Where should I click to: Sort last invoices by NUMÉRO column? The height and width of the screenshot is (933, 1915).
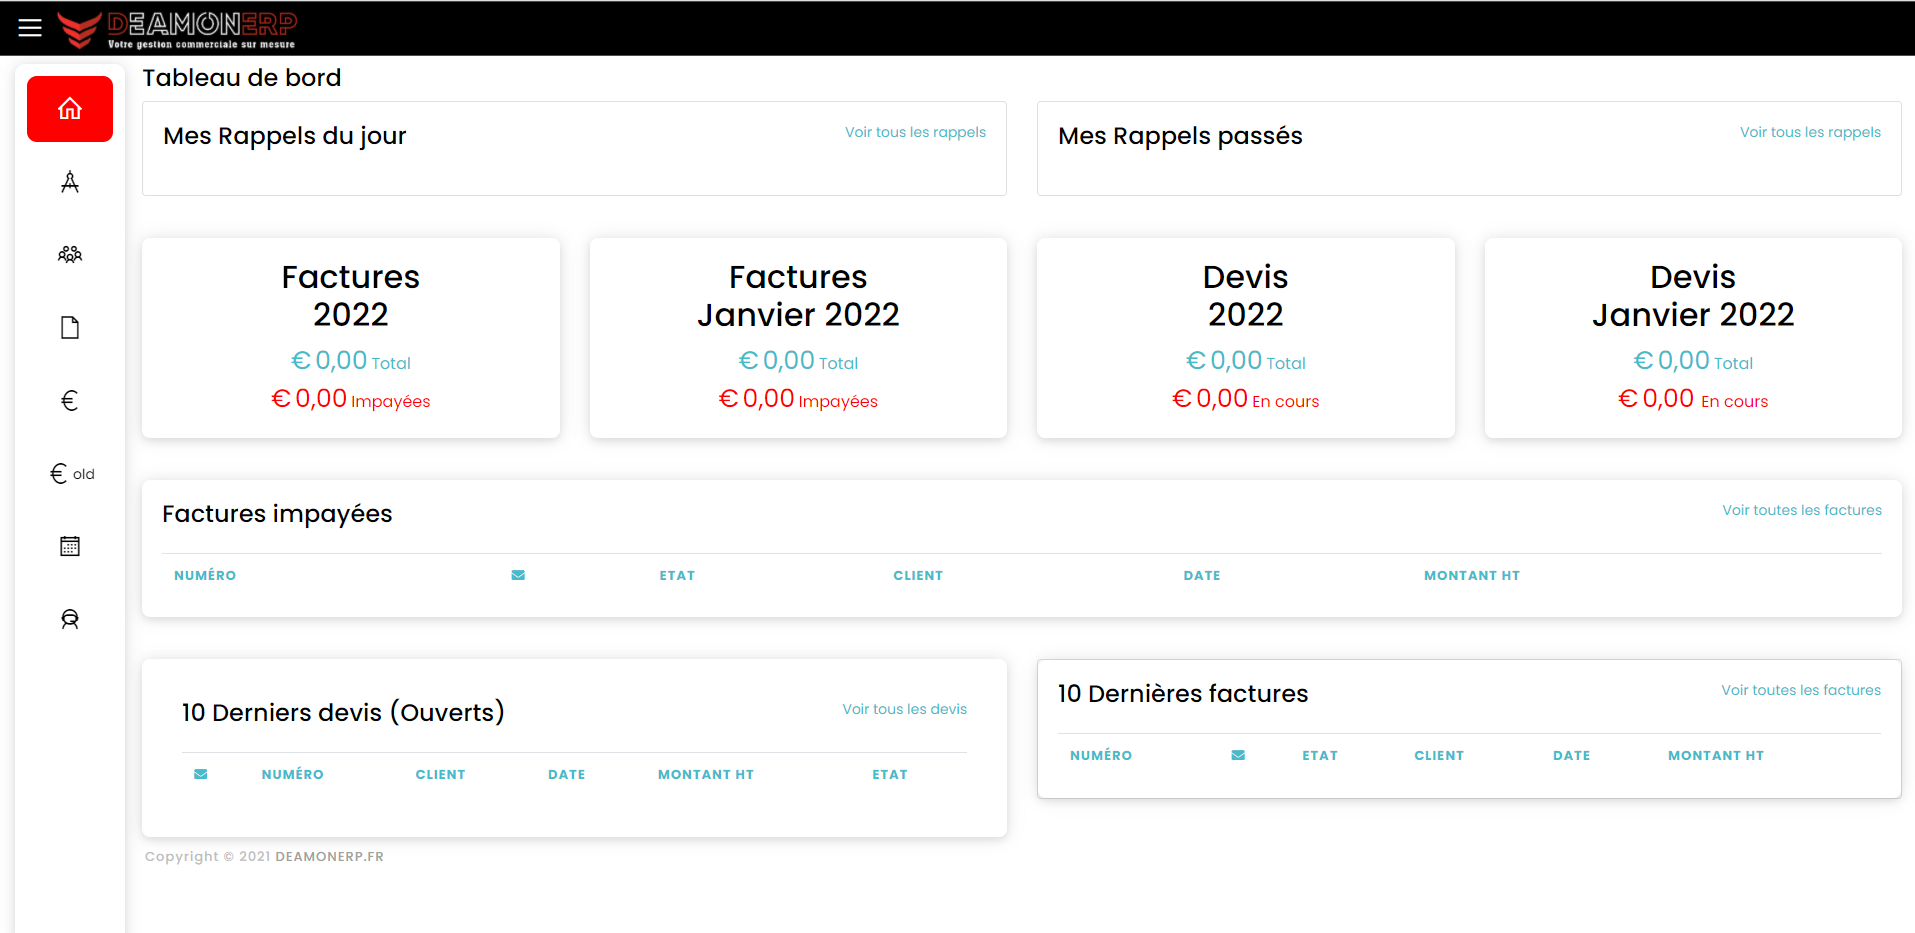coord(1101,755)
